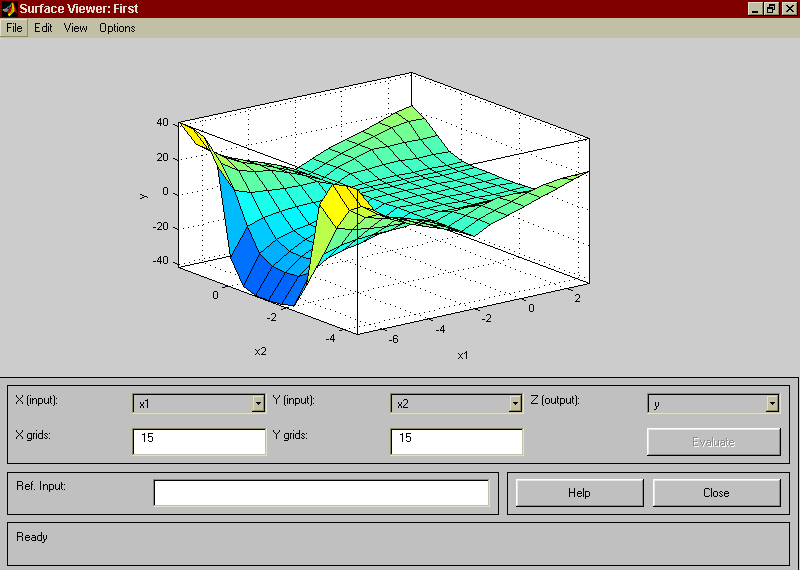Focus the Ref. Input text box
The height and width of the screenshot is (570, 800).
[320, 493]
